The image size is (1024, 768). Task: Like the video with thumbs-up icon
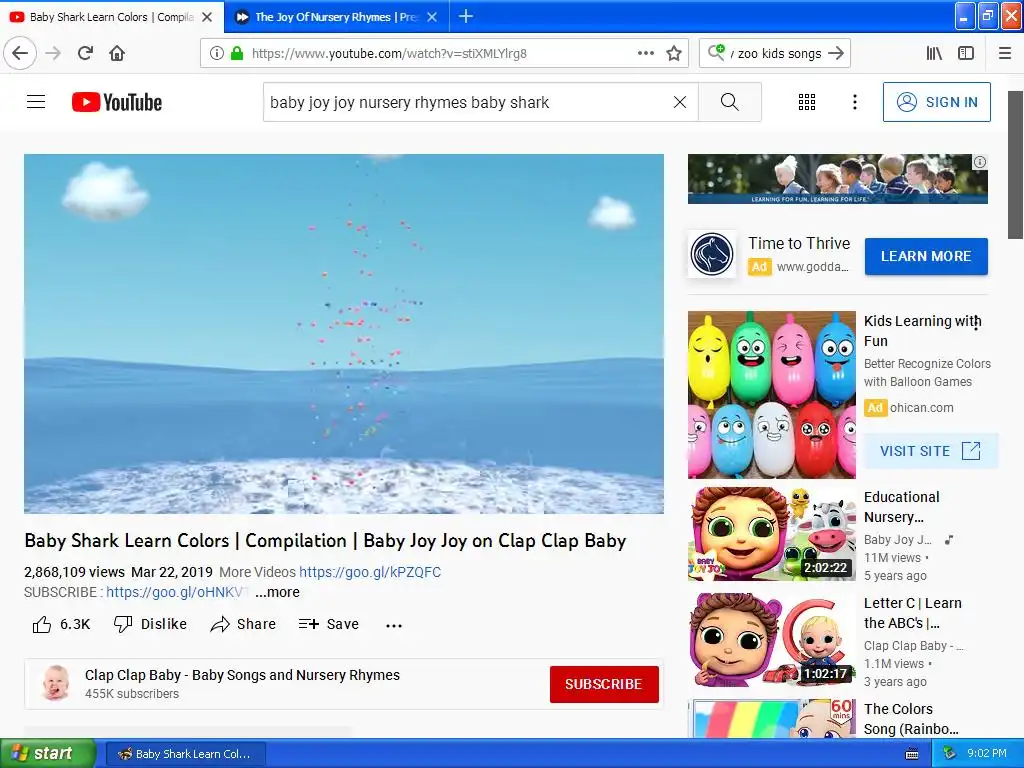coord(42,624)
